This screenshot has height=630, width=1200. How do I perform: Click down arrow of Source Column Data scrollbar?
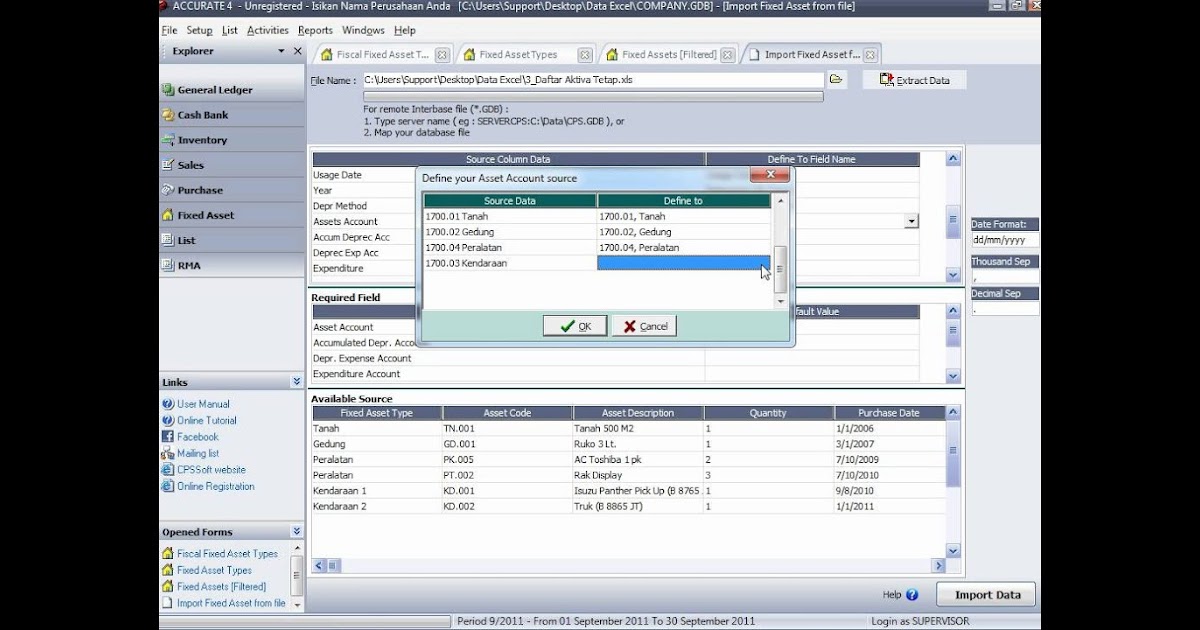click(x=953, y=275)
